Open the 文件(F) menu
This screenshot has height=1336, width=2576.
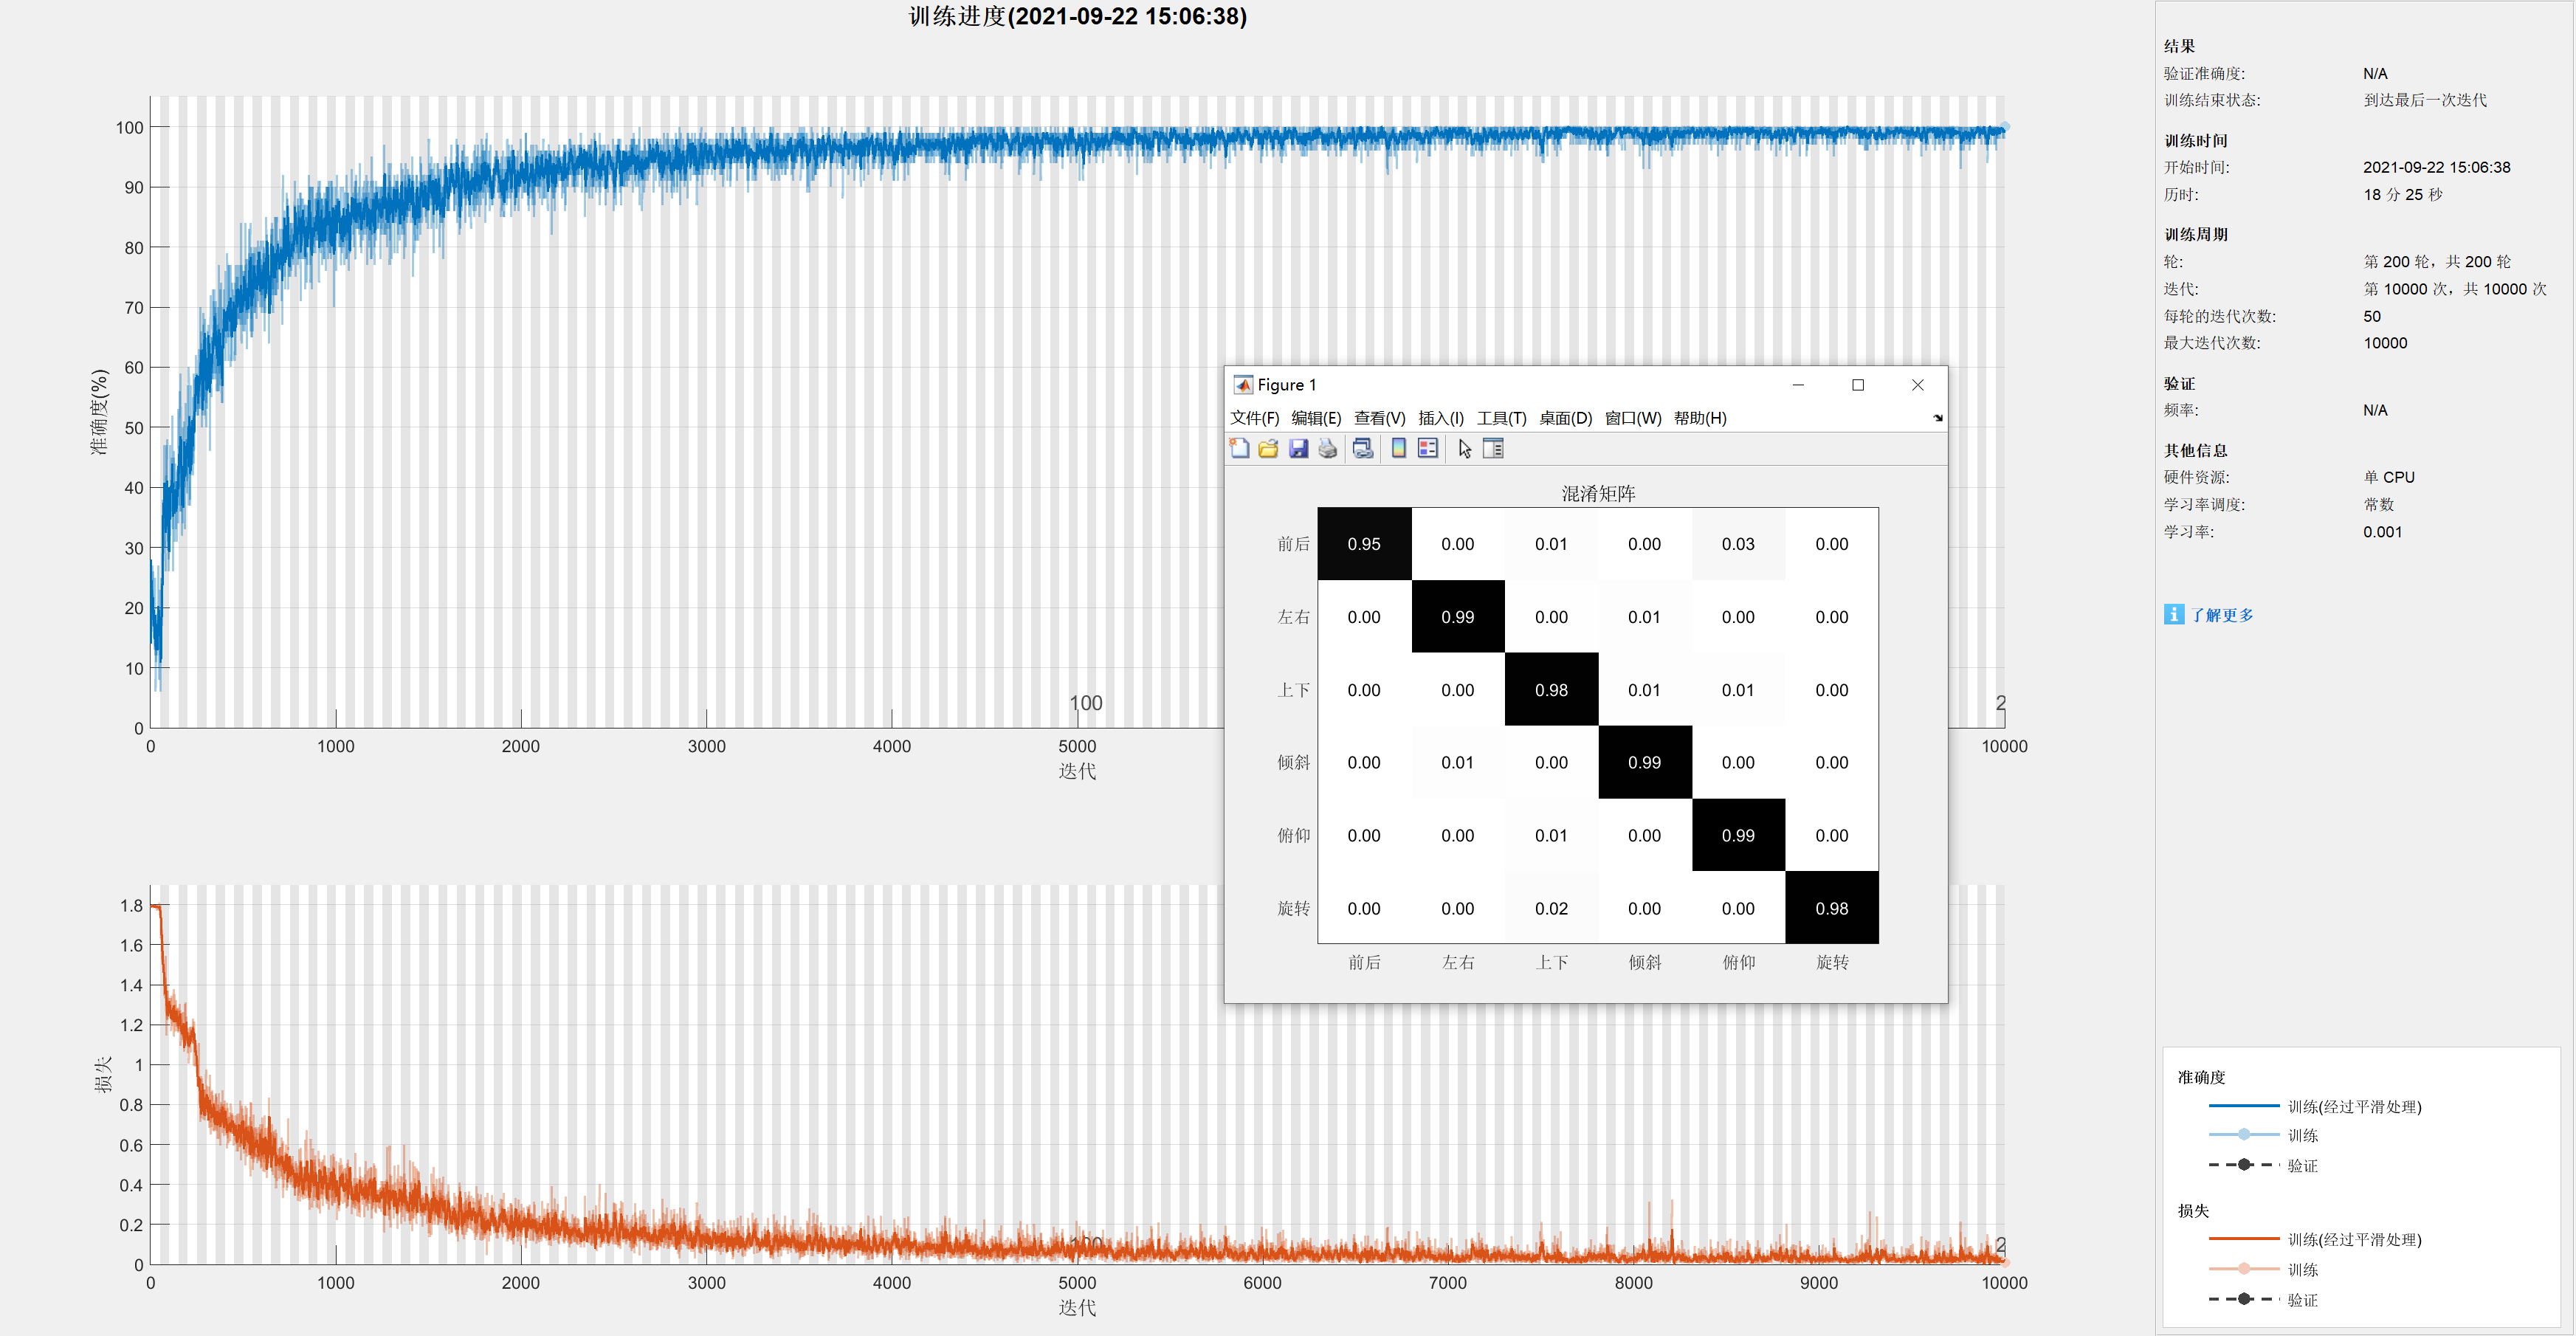(x=1254, y=418)
